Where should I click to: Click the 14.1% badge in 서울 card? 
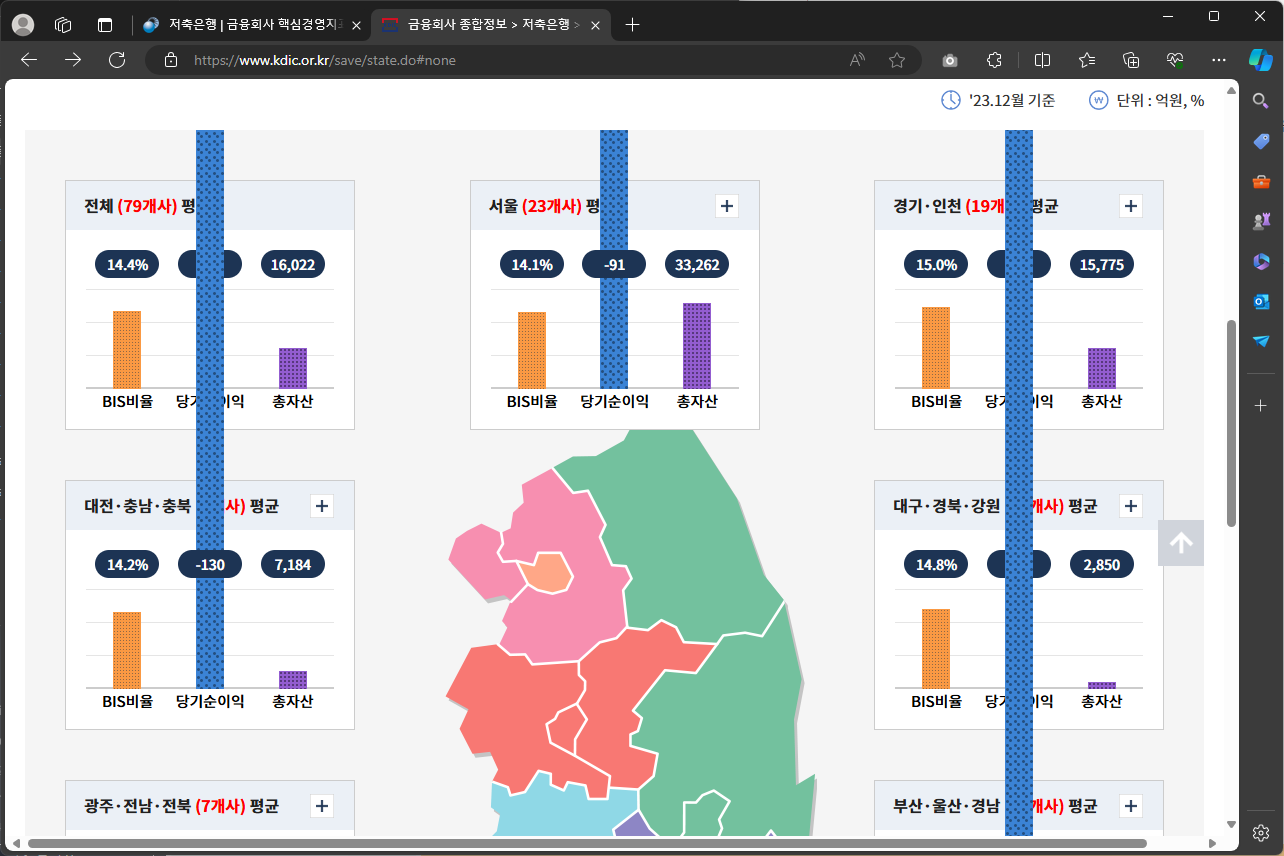(x=532, y=265)
